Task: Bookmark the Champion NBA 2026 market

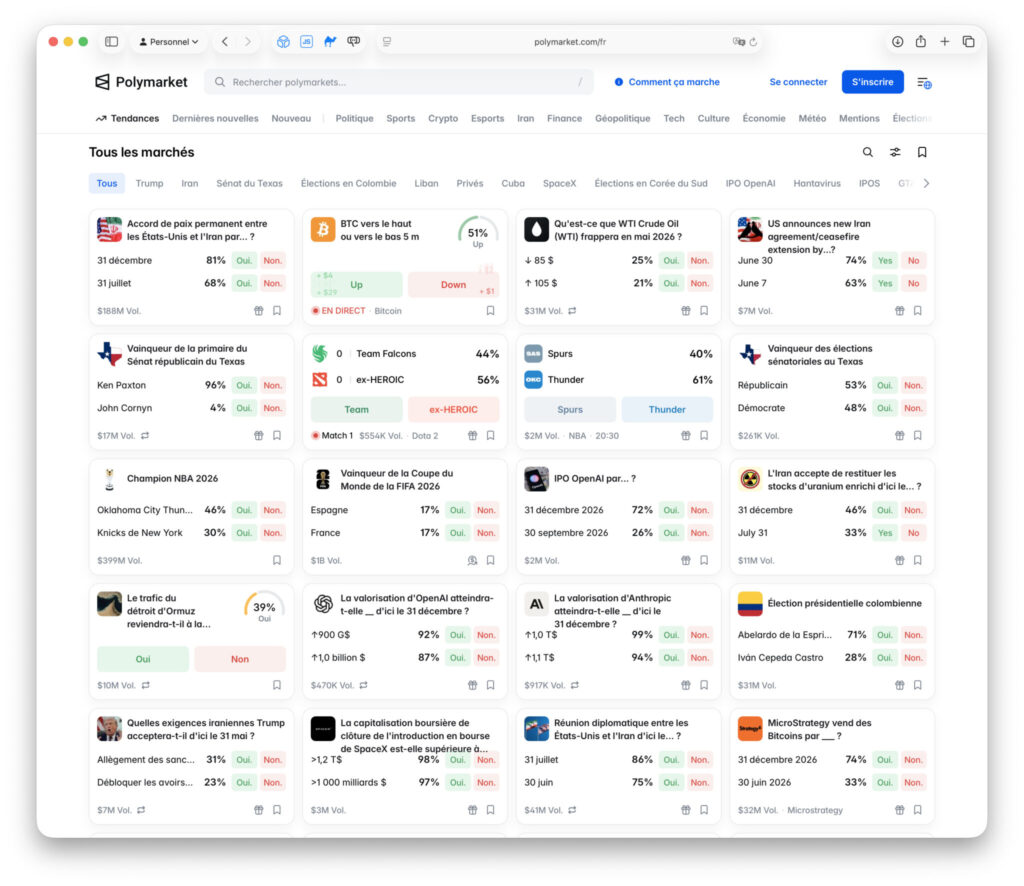Action: 277,560
